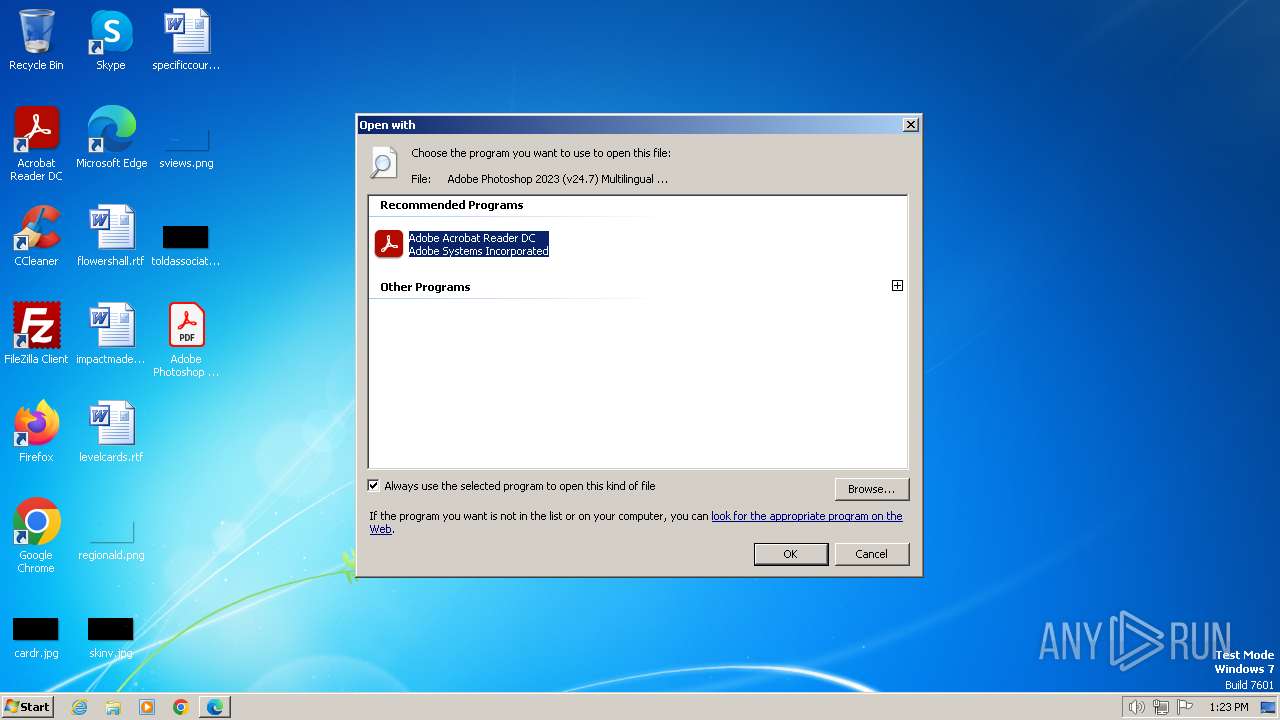
Task: Select the impactmade... document icon
Action: pyautogui.click(x=111, y=334)
